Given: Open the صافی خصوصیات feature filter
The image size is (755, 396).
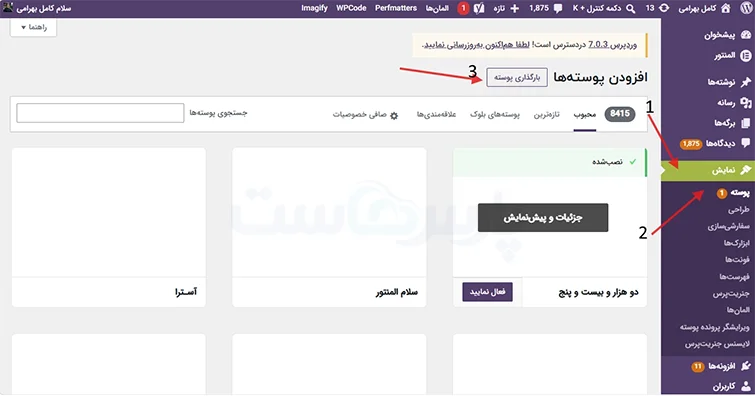Looking at the screenshot, I should (365, 115).
